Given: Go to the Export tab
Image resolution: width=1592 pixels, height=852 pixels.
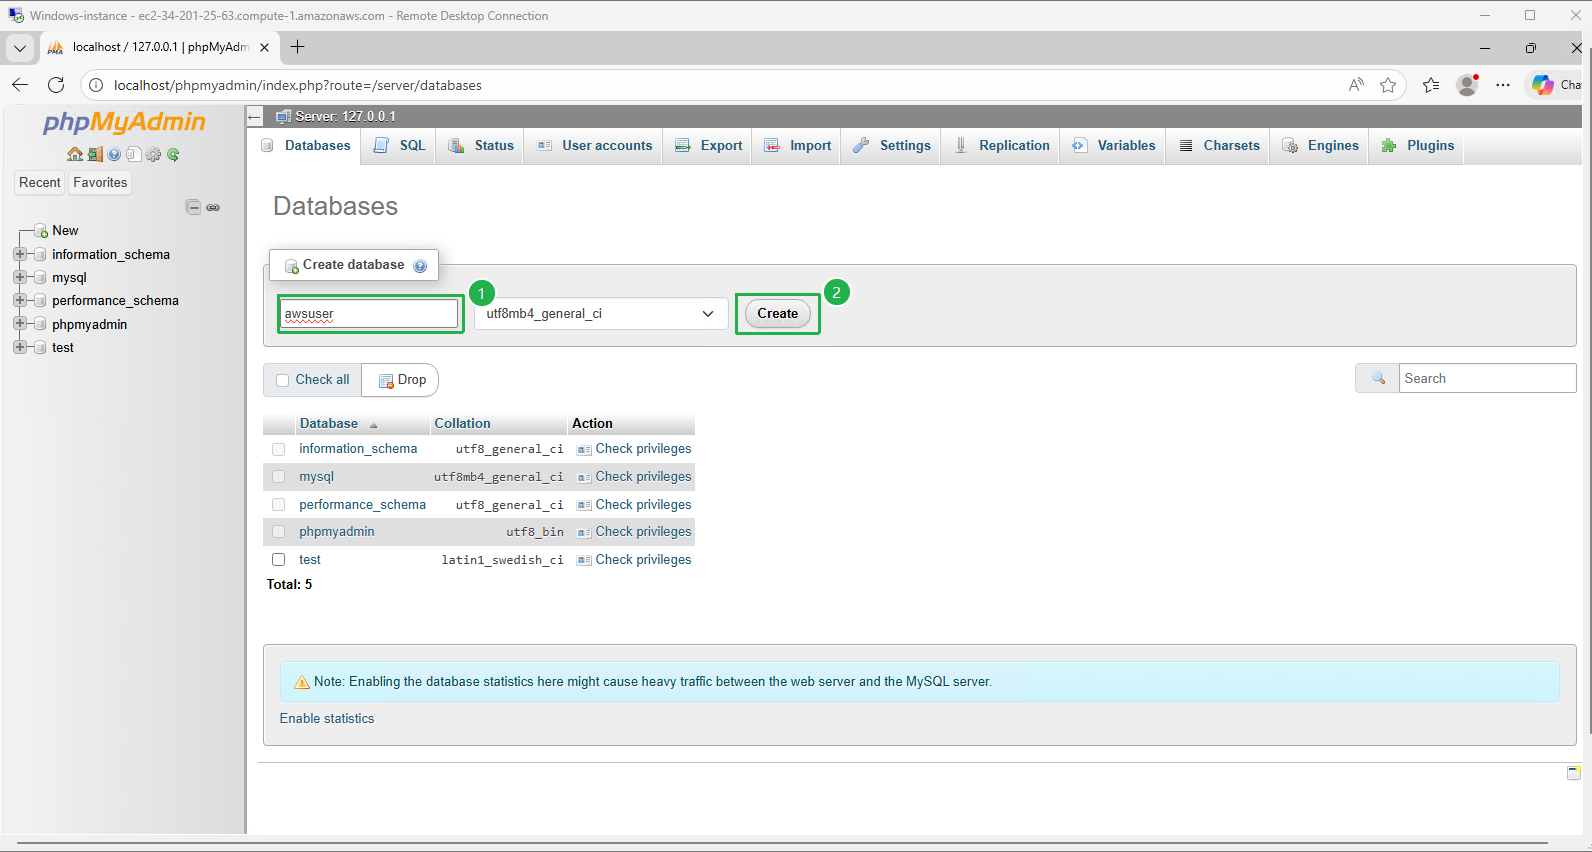Looking at the screenshot, I should pyautogui.click(x=709, y=146).
